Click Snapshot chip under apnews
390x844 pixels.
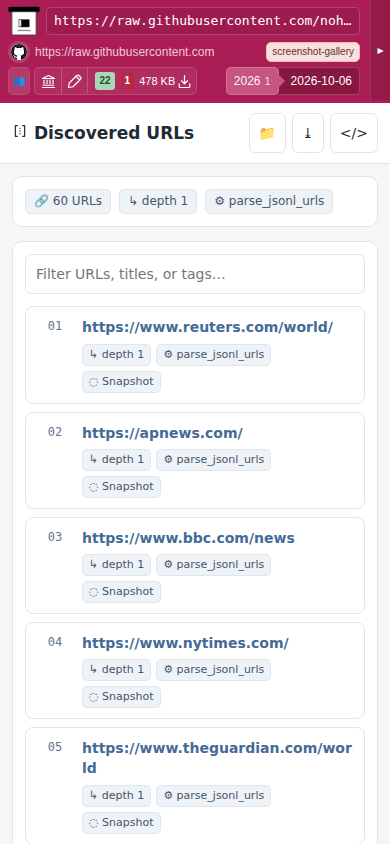point(122,487)
